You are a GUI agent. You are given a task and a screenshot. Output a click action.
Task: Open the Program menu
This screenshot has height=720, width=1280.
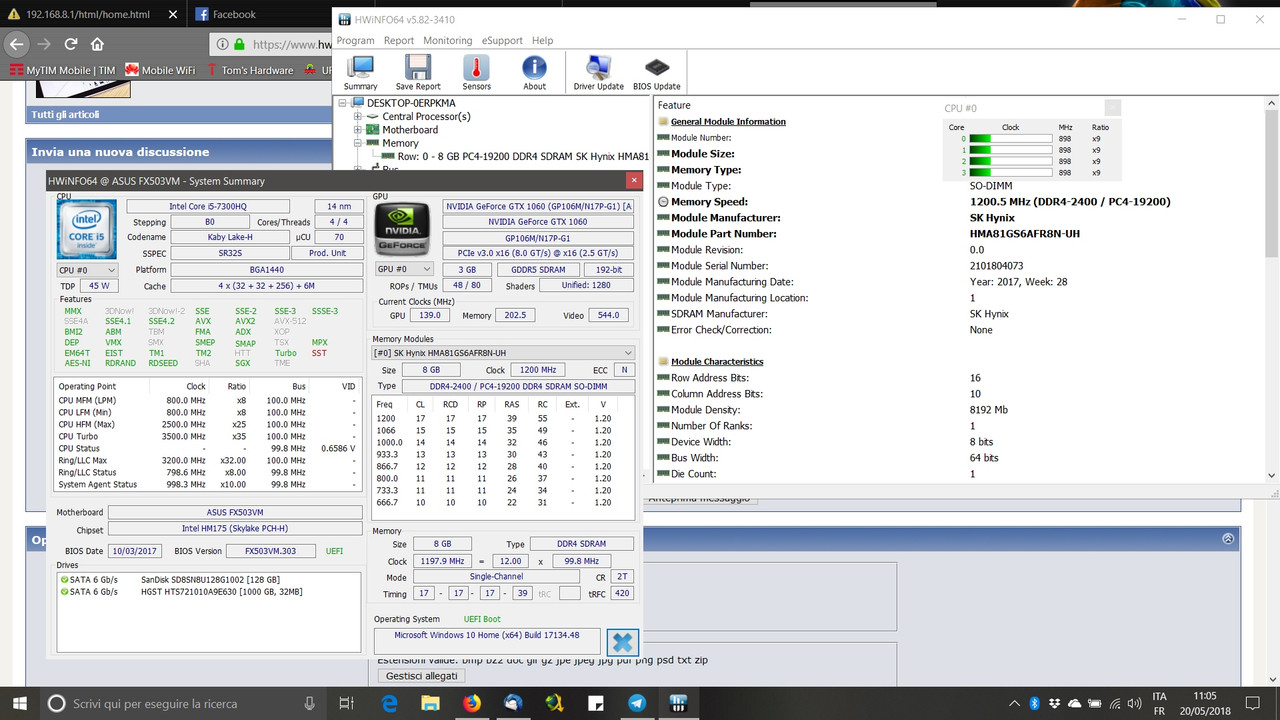(x=355, y=41)
